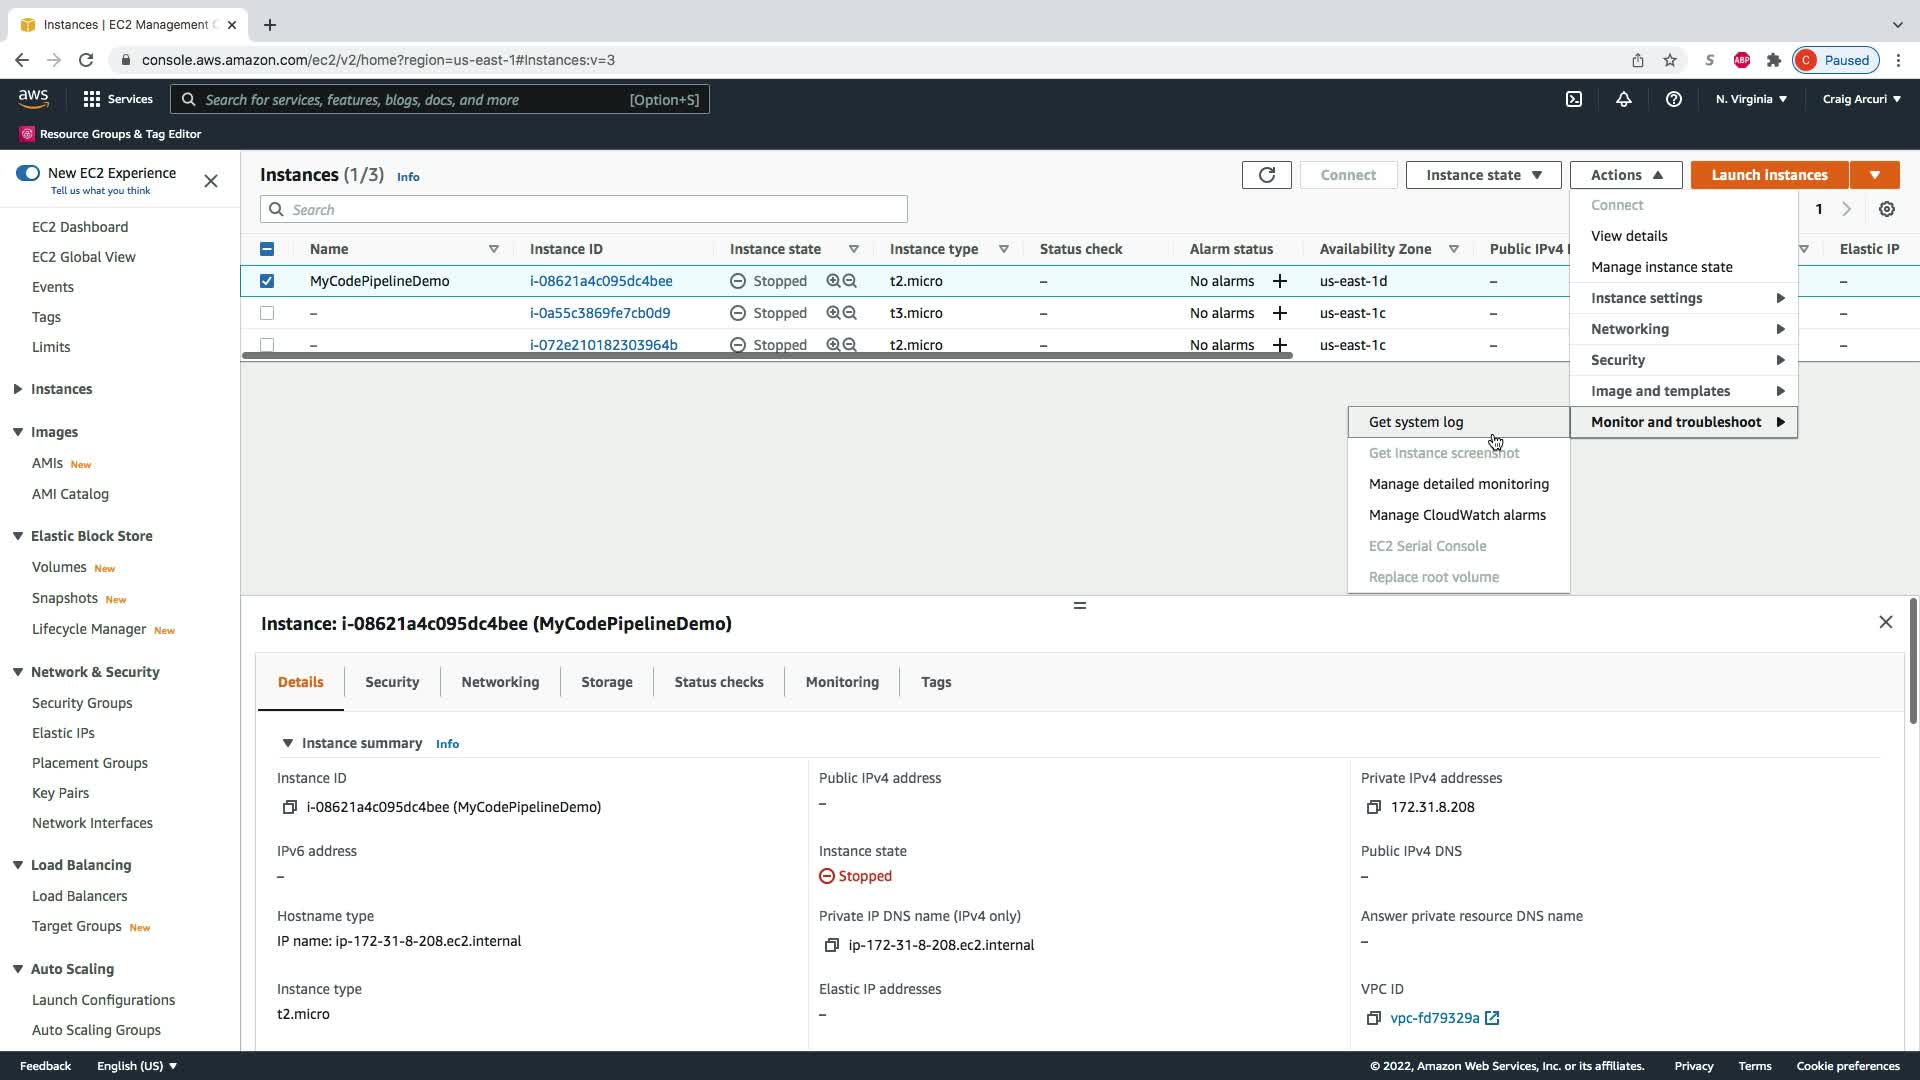Viewport: 1920px width, 1080px height.
Task: Click the instances Search field
Action: [x=584, y=209]
